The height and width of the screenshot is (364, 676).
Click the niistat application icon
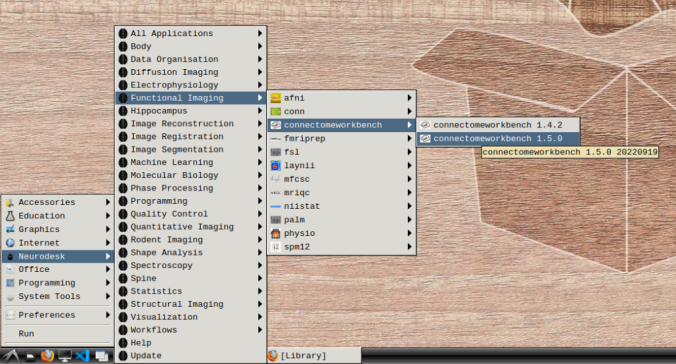[x=275, y=206]
